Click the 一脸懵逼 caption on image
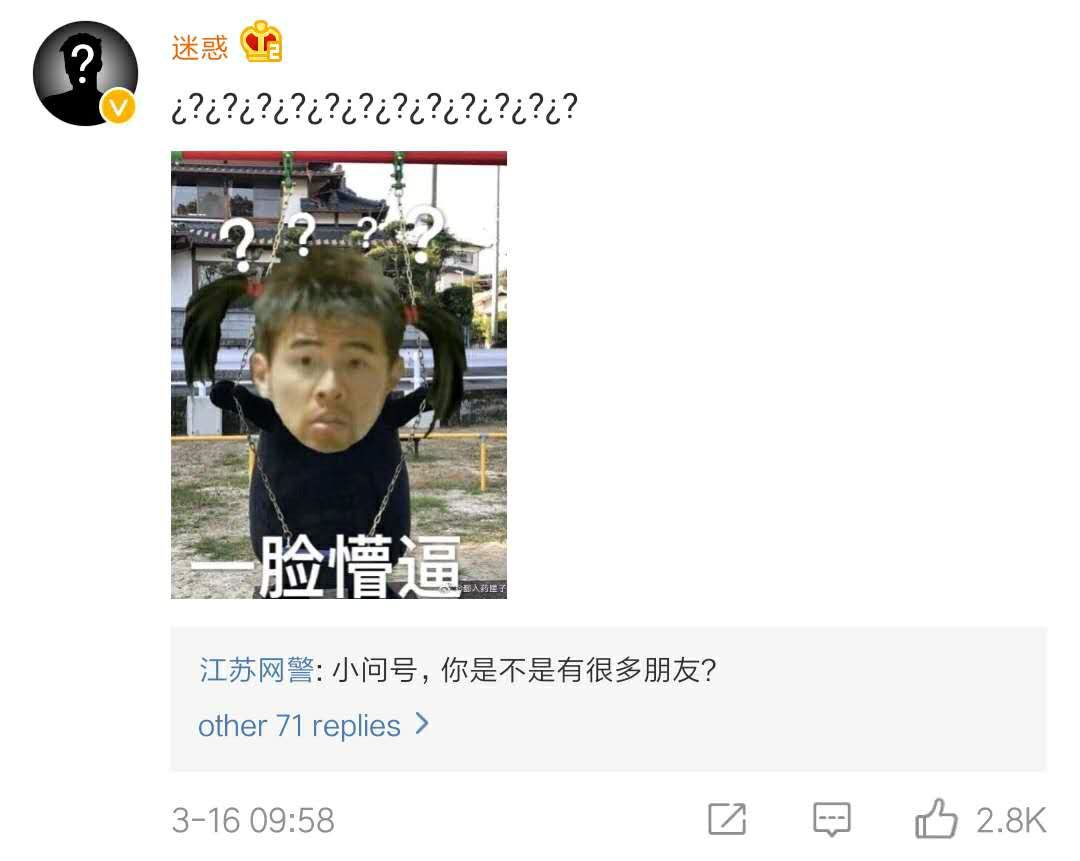The height and width of the screenshot is (861, 1080). [325, 566]
